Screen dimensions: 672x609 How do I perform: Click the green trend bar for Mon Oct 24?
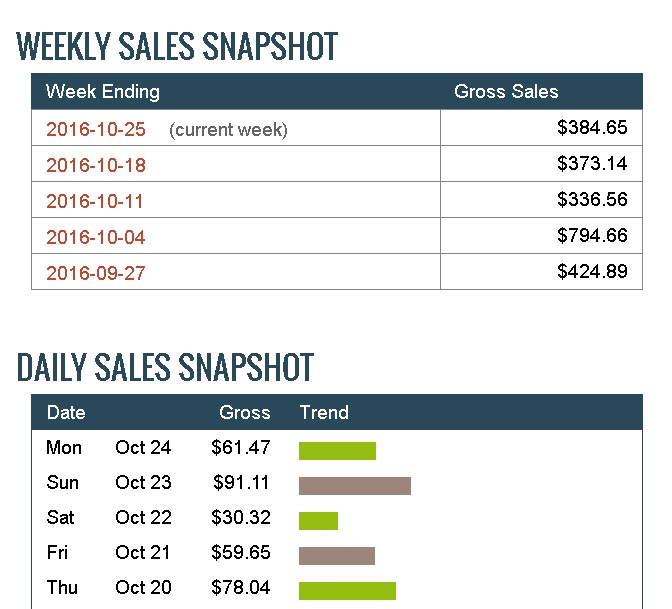tap(337, 451)
